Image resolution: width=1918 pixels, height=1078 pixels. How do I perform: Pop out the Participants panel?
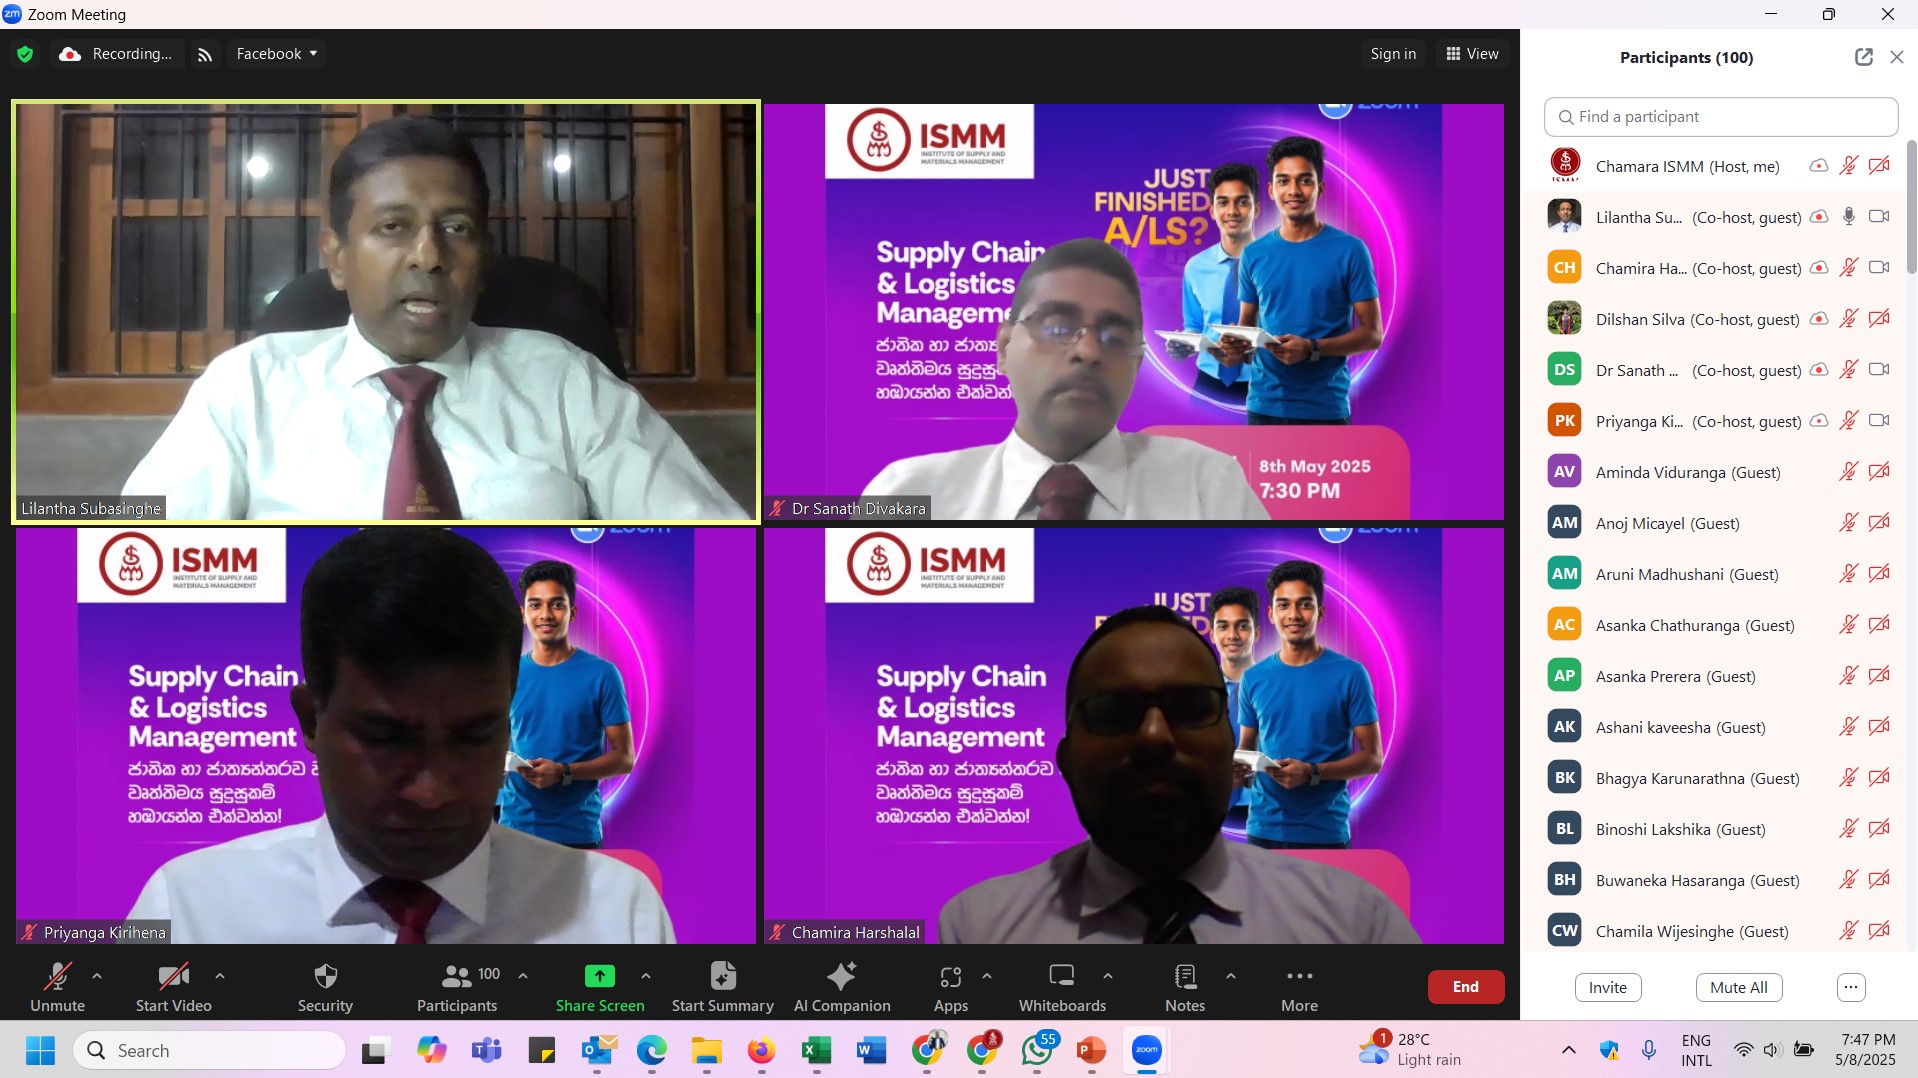(x=1864, y=57)
